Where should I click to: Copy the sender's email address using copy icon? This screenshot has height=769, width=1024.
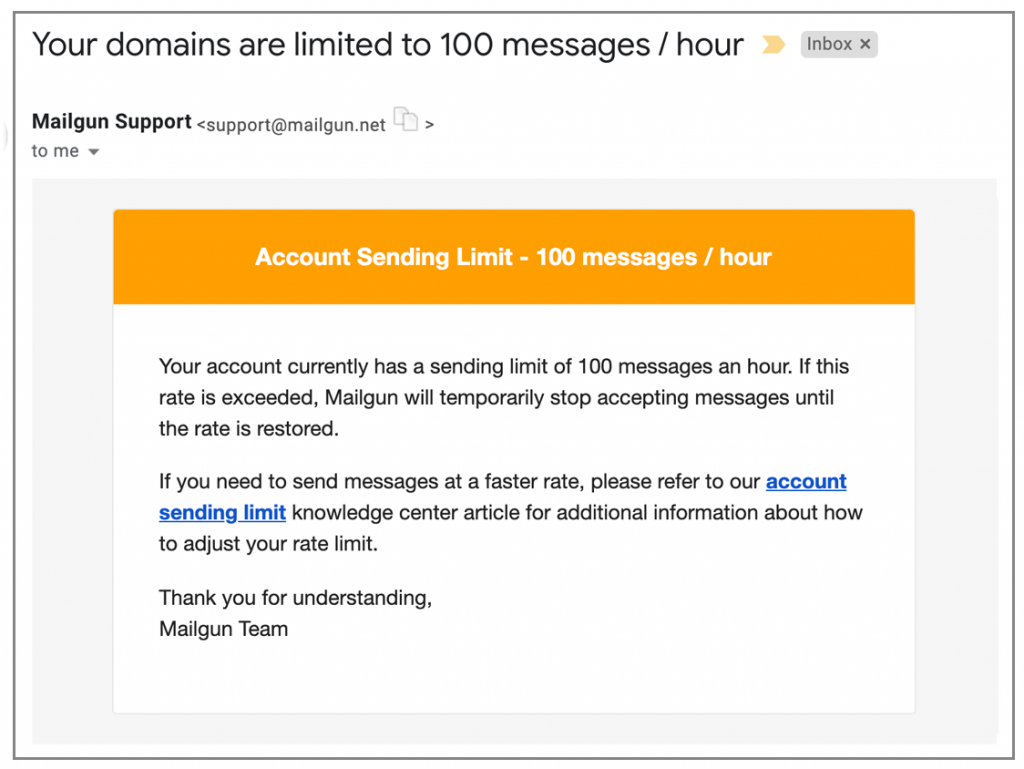(407, 119)
